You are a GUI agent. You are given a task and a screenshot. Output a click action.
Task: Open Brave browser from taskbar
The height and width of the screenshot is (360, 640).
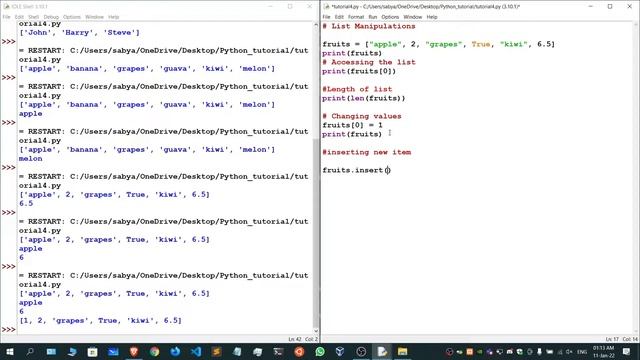pyautogui.click(x=134, y=351)
